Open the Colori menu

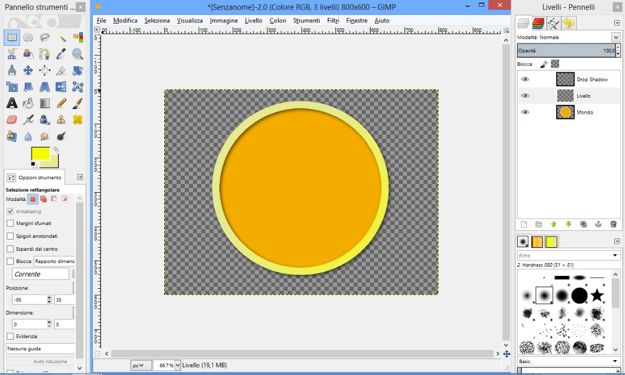pyautogui.click(x=278, y=20)
